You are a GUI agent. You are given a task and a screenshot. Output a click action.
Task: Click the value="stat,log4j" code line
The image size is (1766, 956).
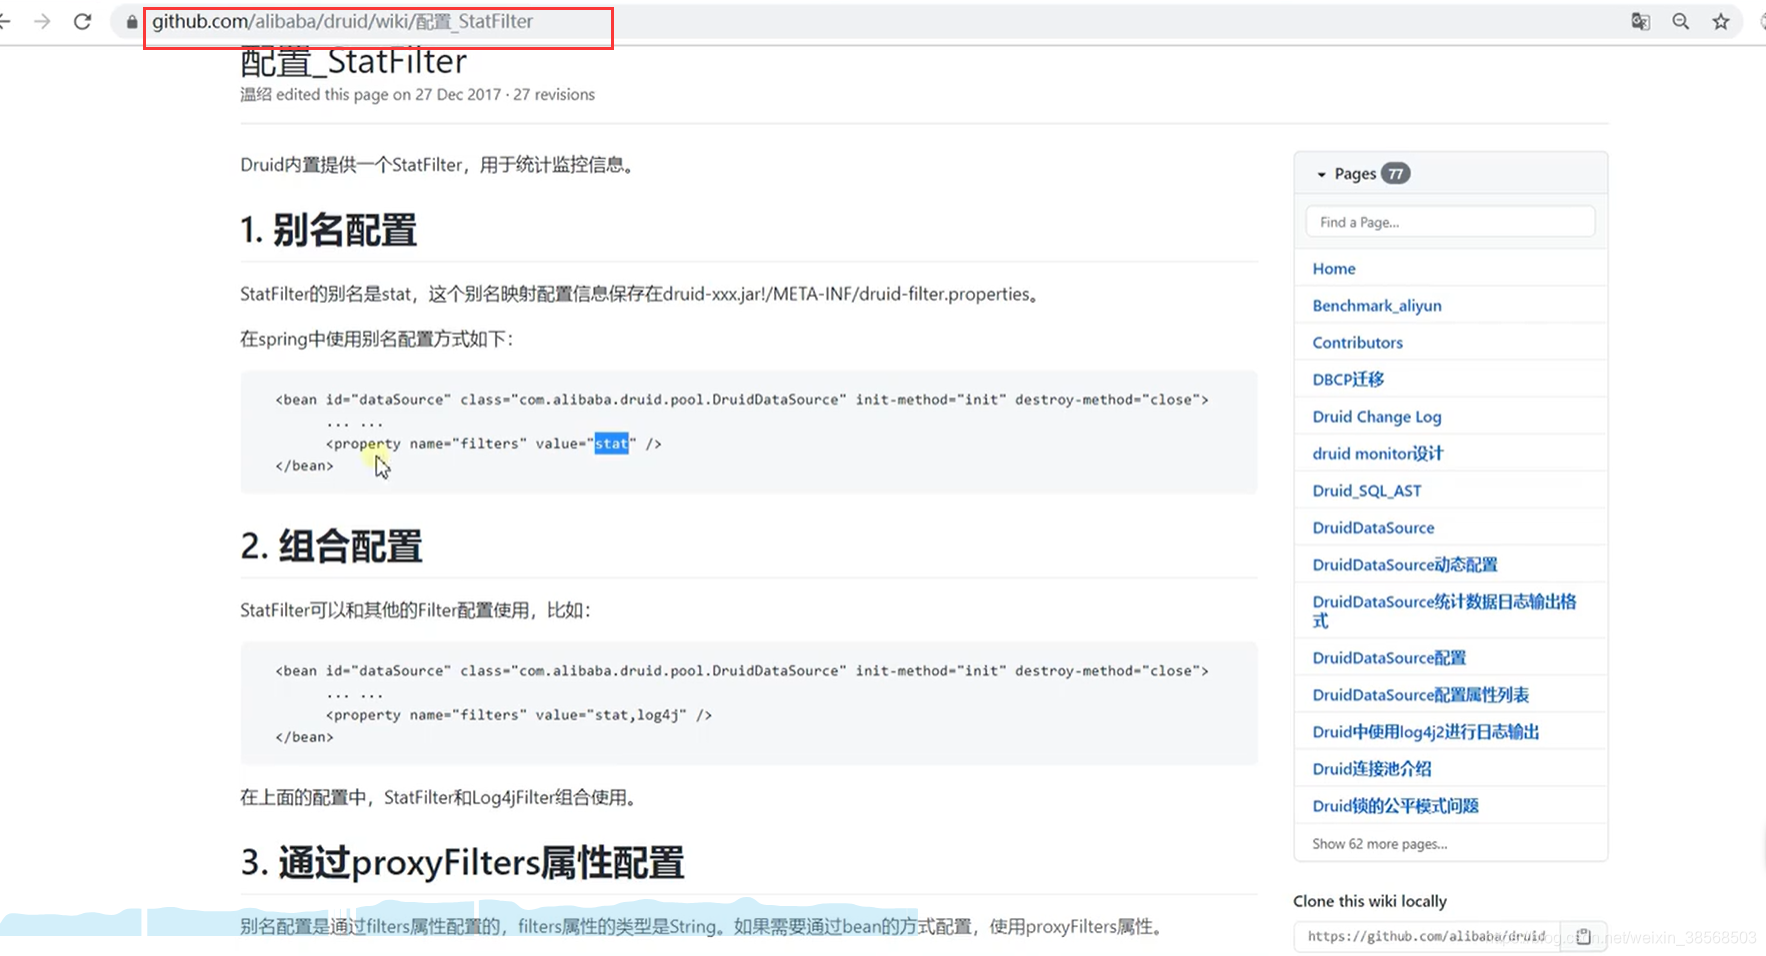tap(518, 714)
